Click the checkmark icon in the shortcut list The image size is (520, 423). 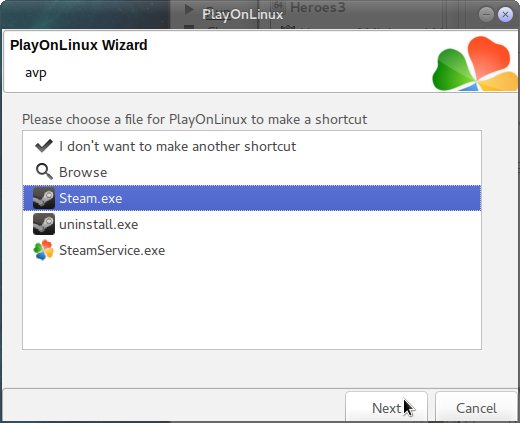pyautogui.click(x=44, y=146)
